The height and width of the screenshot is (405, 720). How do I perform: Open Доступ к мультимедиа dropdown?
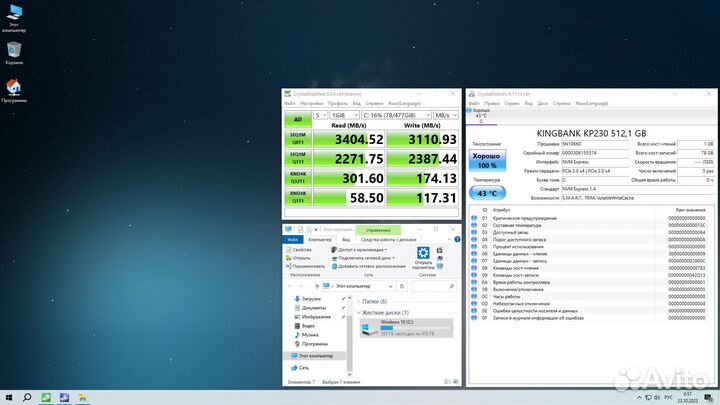coord(359,250)
